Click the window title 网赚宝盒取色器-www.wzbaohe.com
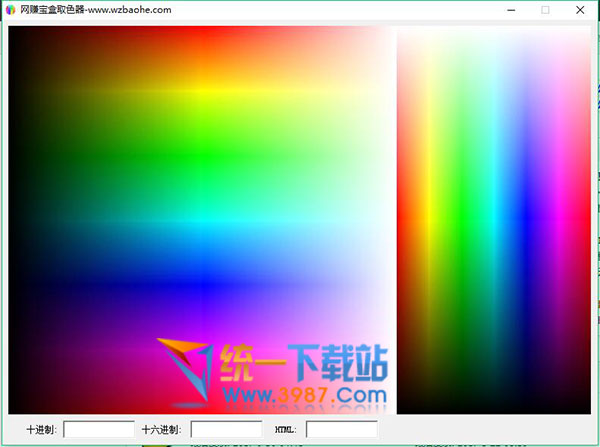The image size is (600, 447). (x=96, y=10)
